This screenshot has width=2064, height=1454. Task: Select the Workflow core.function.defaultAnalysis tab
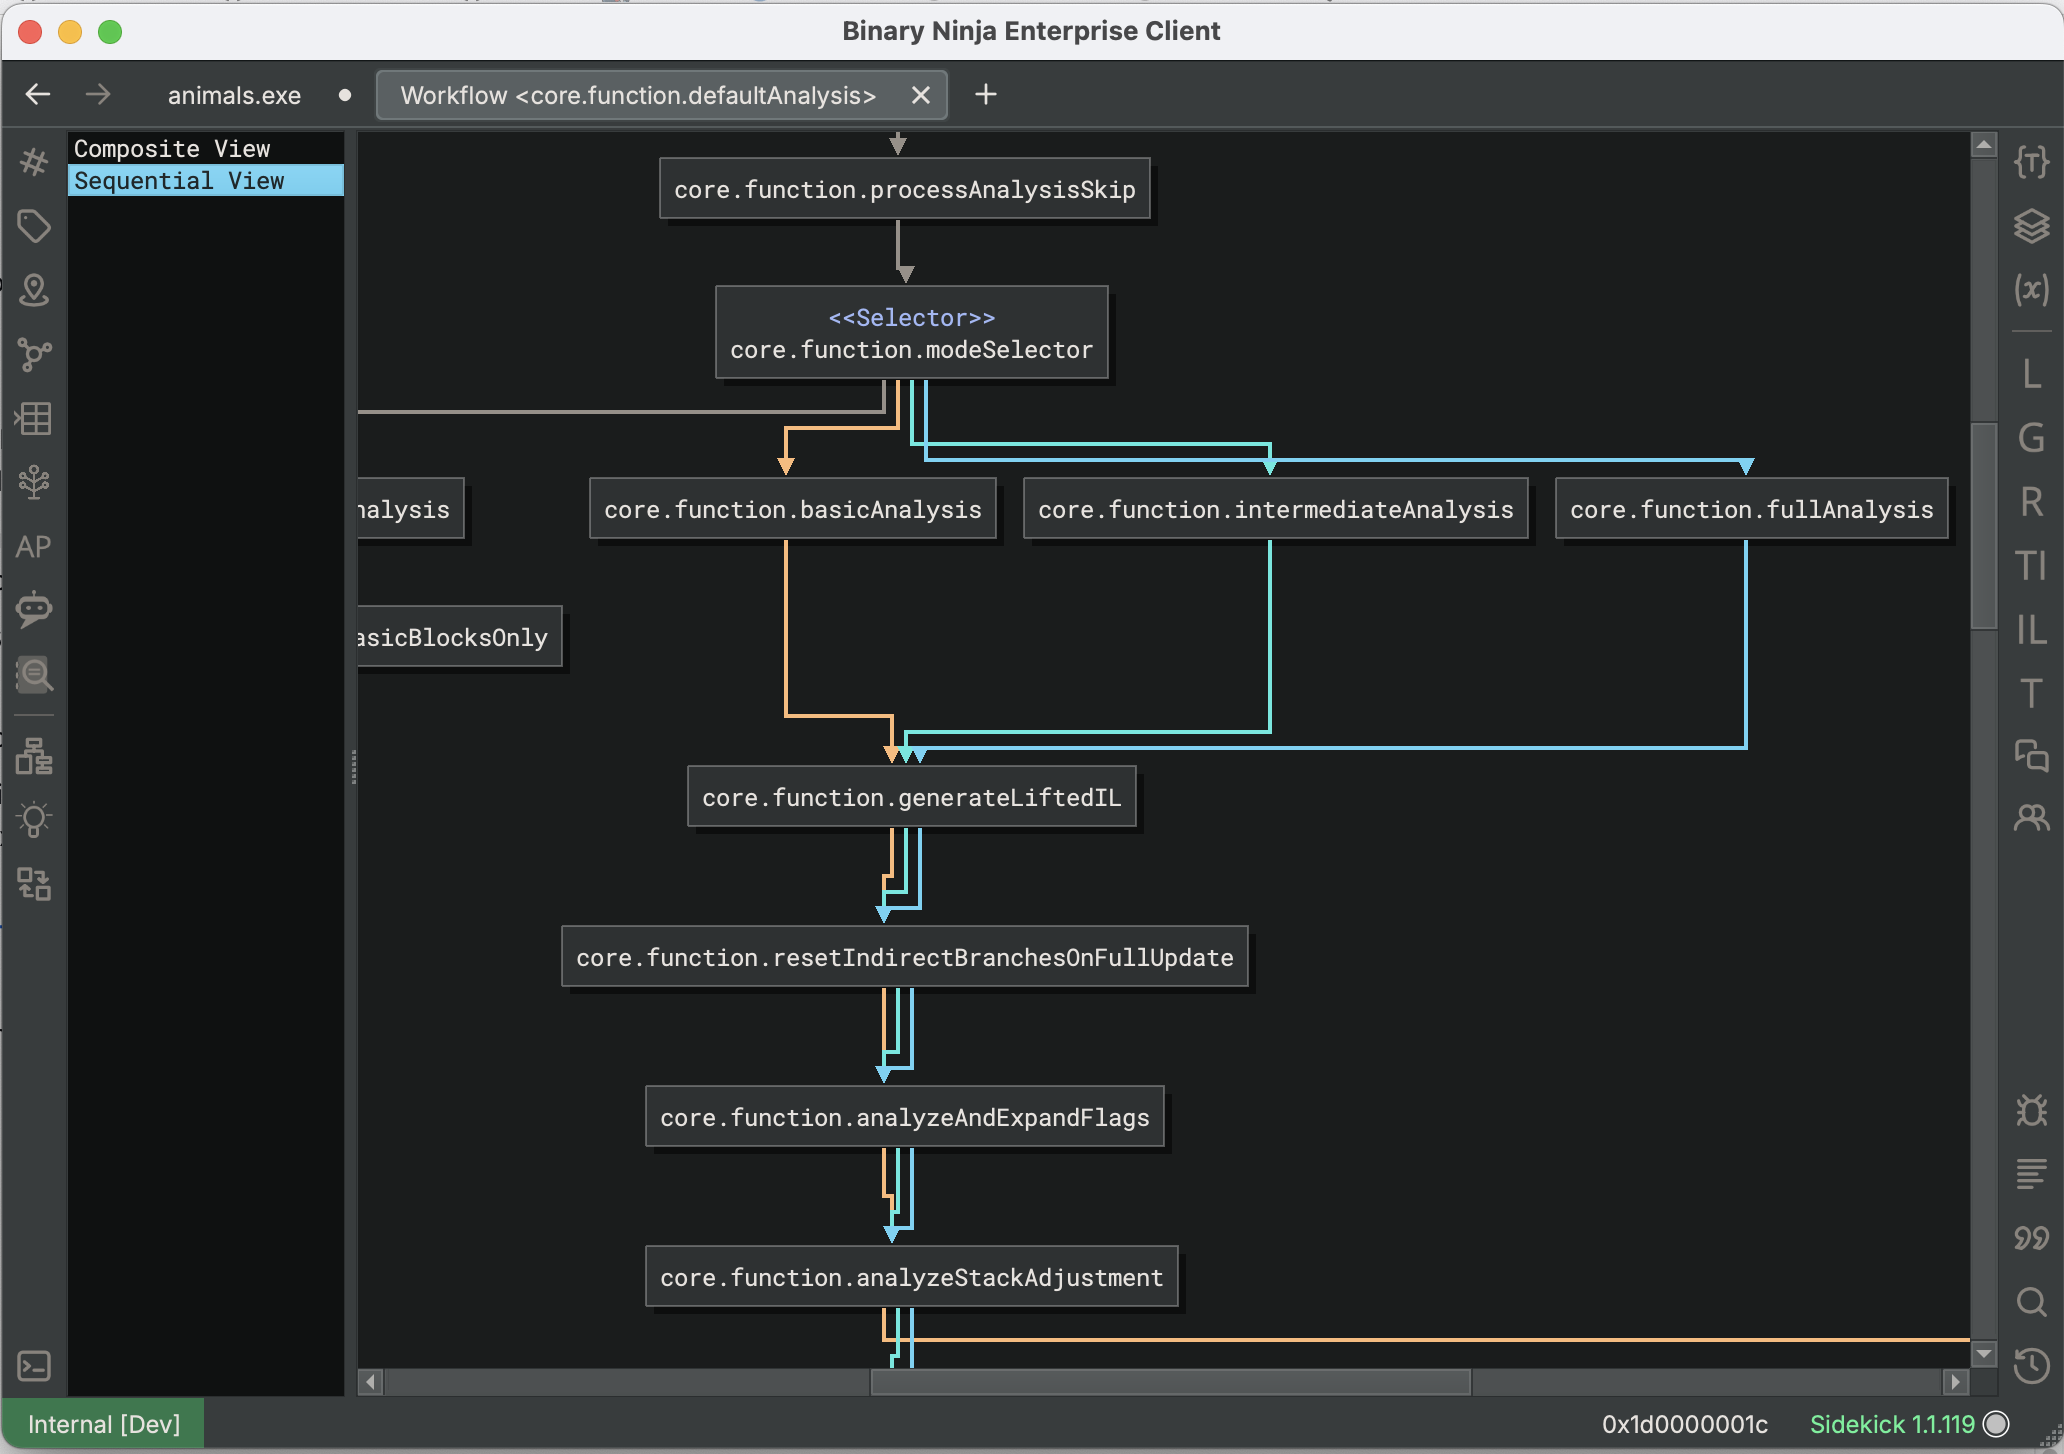click(638, 95)
